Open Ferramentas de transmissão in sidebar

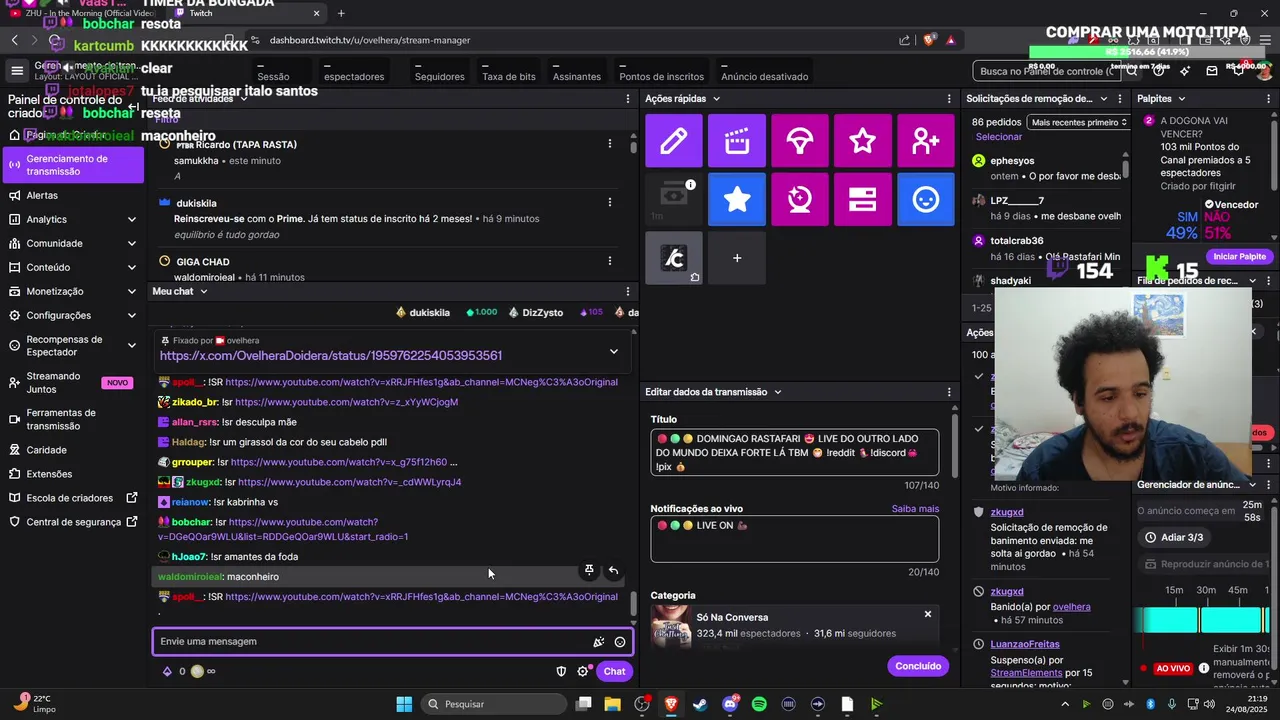(x=73, y=419)
